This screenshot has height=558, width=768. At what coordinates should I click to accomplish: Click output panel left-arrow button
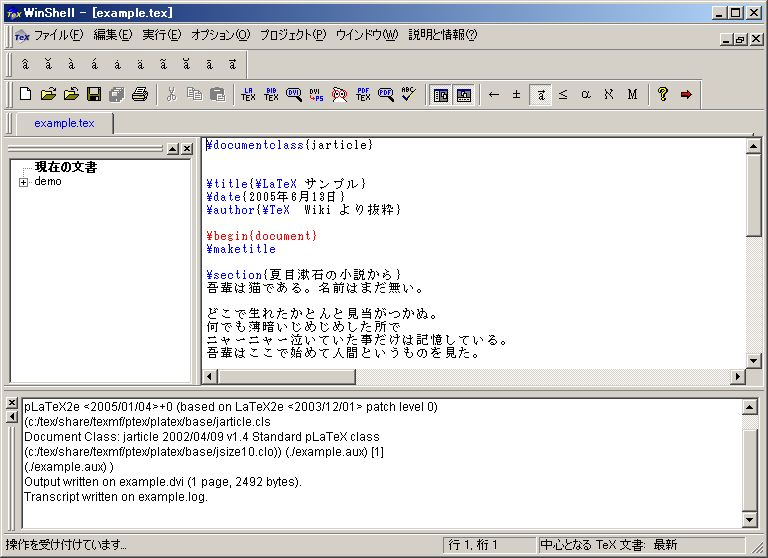[12, 416]
